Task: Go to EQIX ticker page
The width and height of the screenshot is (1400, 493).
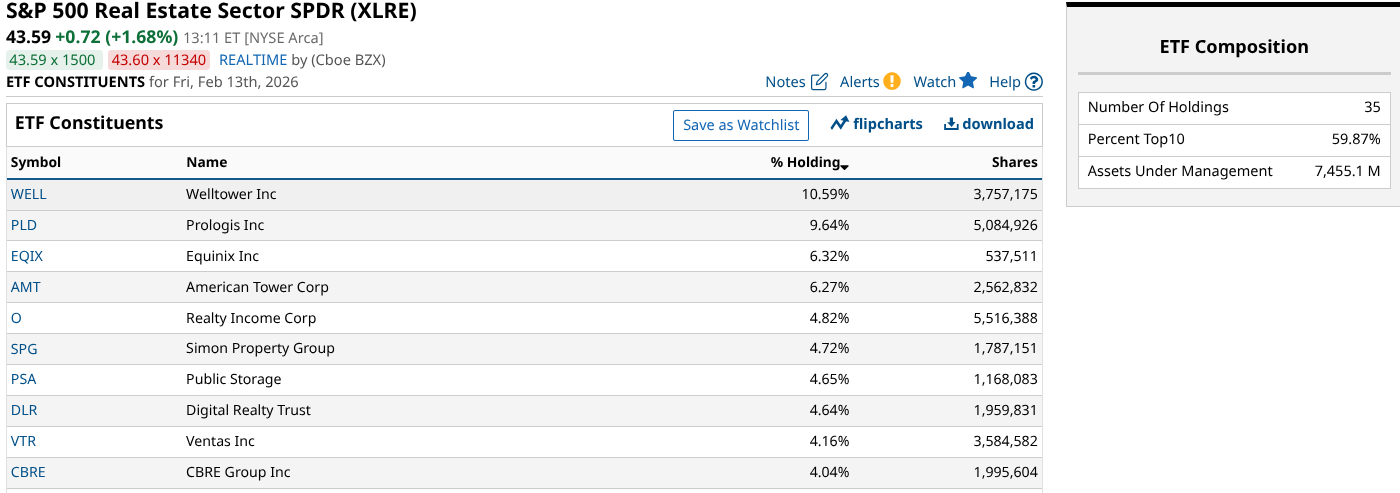Action: [27, 256]
